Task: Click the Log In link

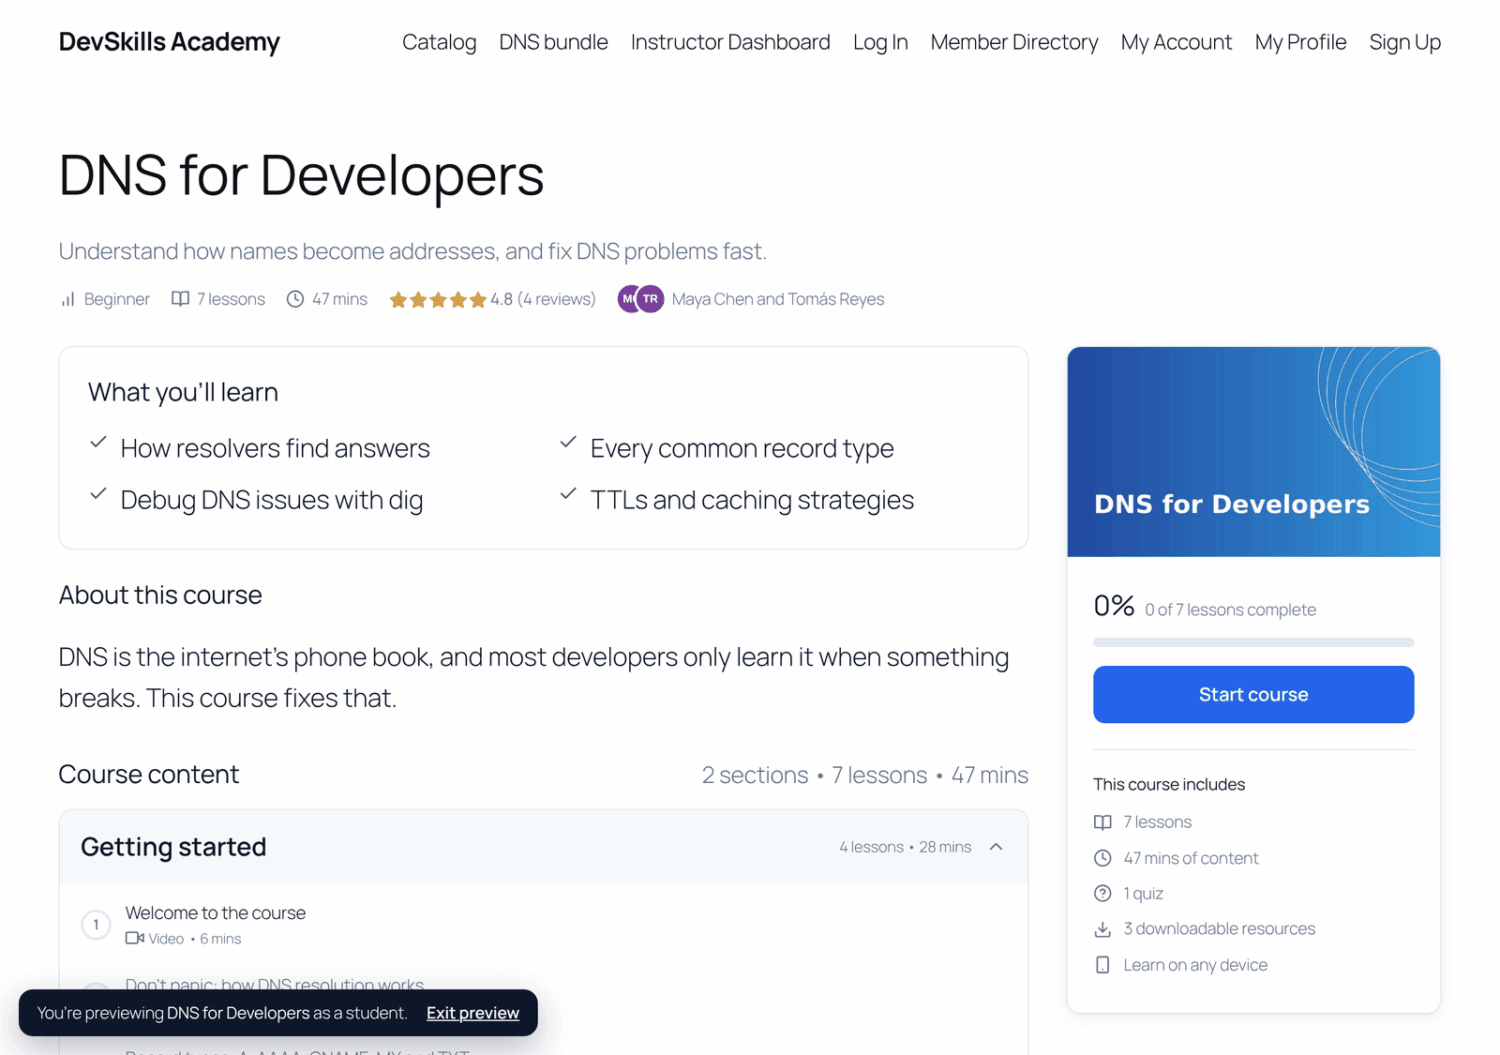Action: click(x=880, y=42)
